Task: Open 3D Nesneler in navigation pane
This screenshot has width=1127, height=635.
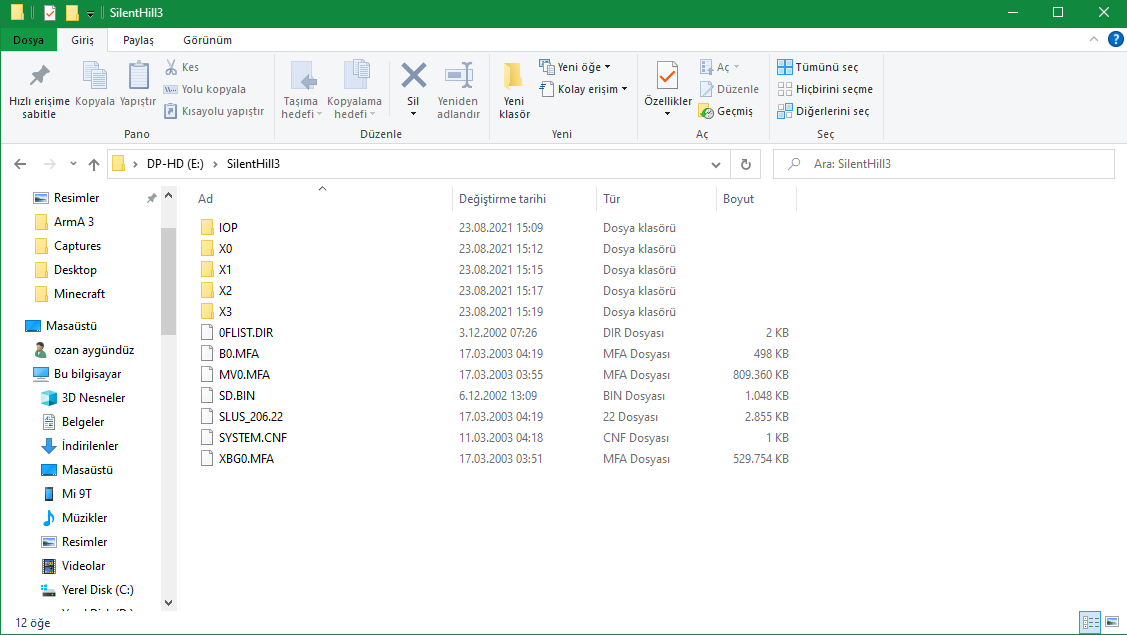Action: coord(93,398)
